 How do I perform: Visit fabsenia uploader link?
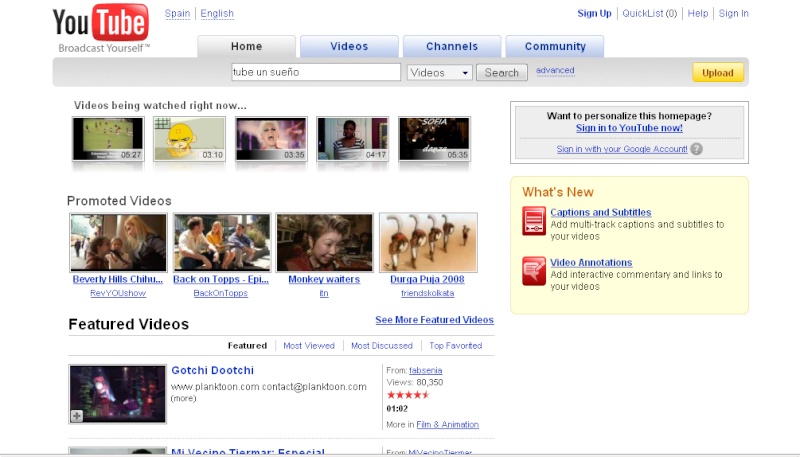(426, 370)
